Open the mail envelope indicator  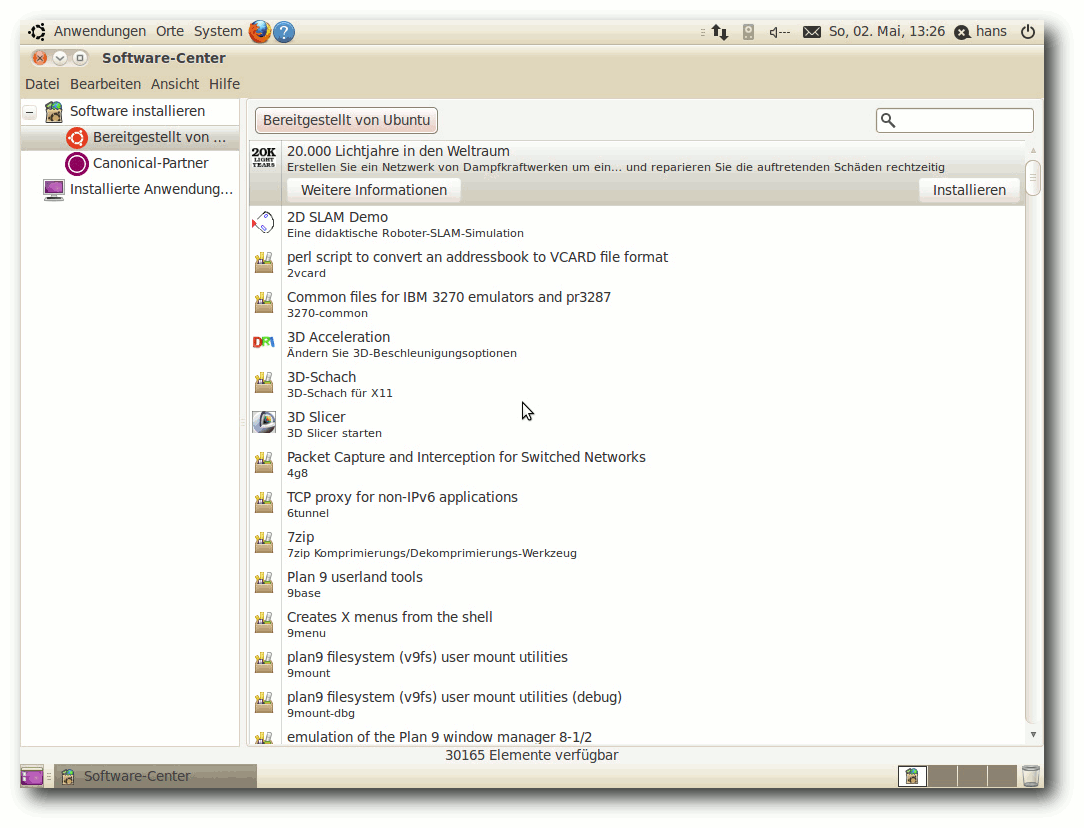812,32
